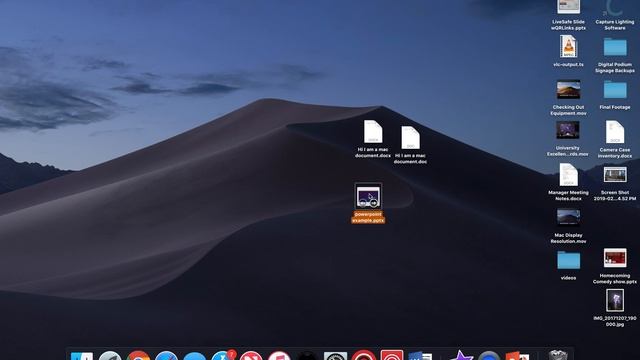Open System Preferences in the Dock
This screenshot has width=640, height=360.
(336, 355)
